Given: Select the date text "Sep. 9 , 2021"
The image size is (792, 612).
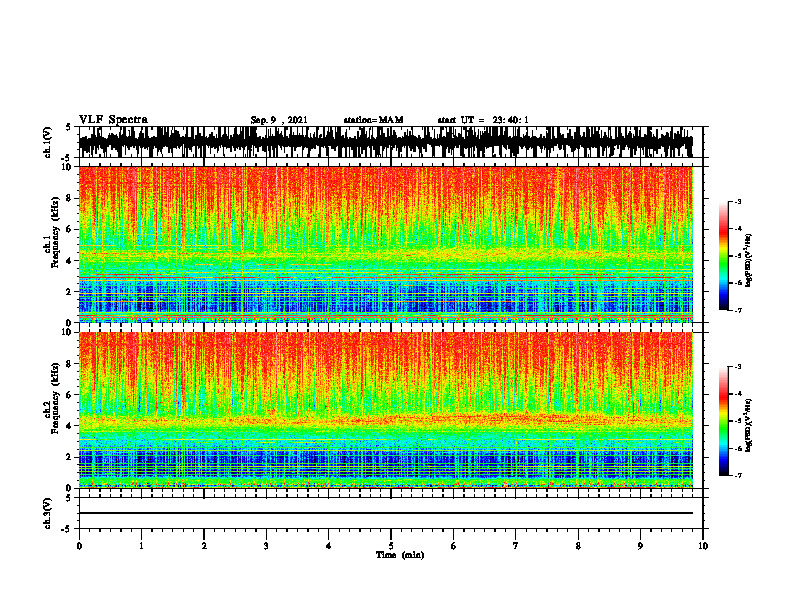Looking at the screenshot, I should coord(279,120).
